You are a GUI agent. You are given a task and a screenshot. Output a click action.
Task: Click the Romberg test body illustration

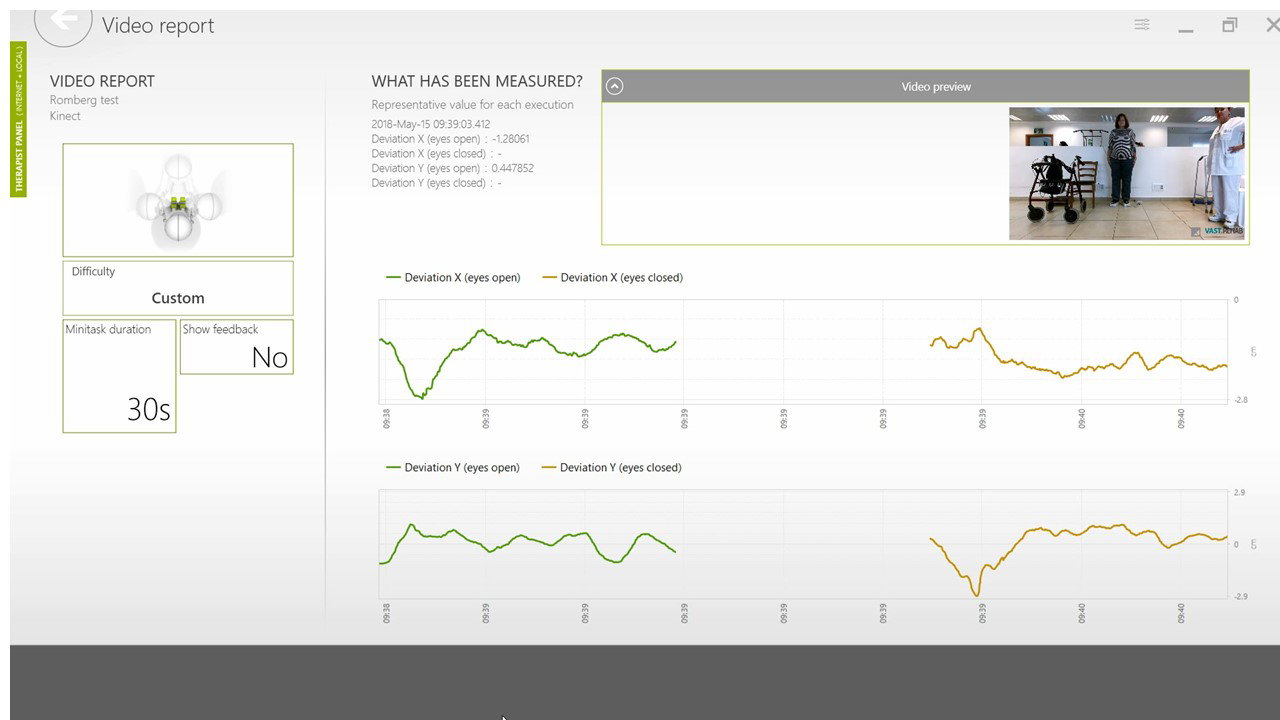pos(178,200)
